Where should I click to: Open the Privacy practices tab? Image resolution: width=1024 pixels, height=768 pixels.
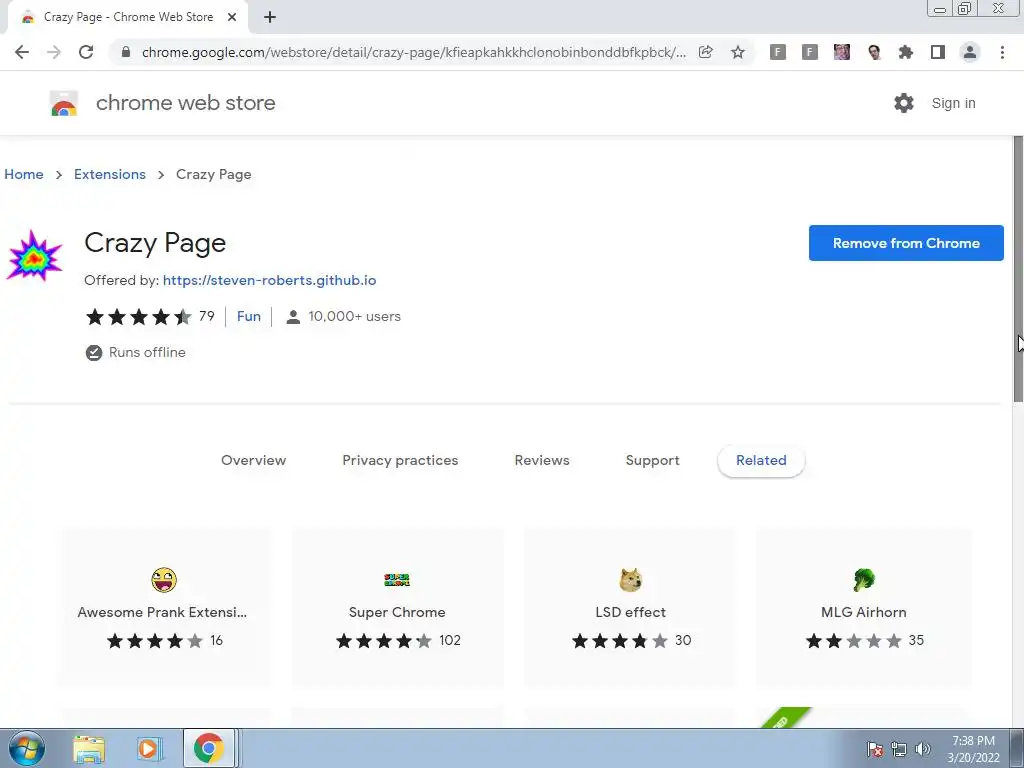pyautogui.click(x=400, y=460)
